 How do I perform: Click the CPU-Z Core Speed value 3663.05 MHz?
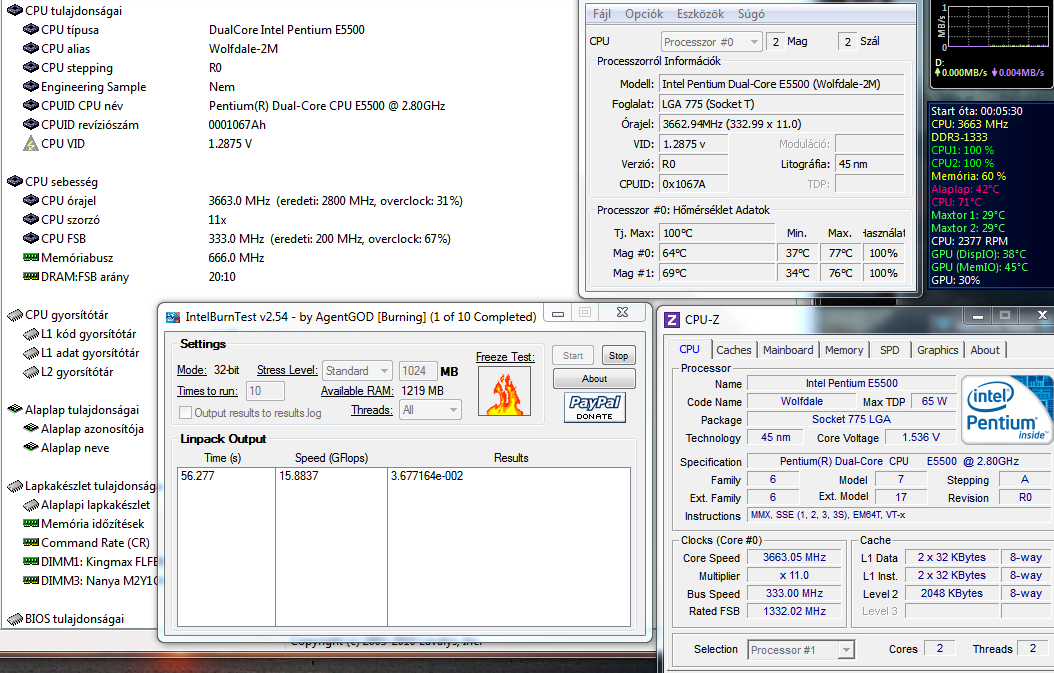794,557
